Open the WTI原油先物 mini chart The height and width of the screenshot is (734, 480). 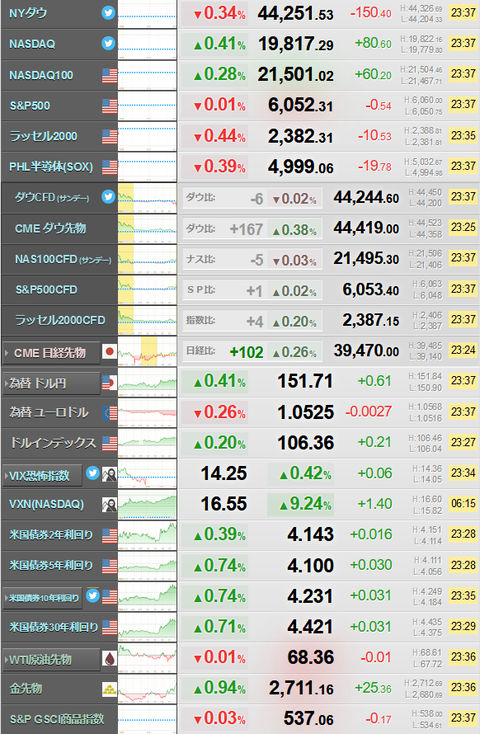pos(147,658)
